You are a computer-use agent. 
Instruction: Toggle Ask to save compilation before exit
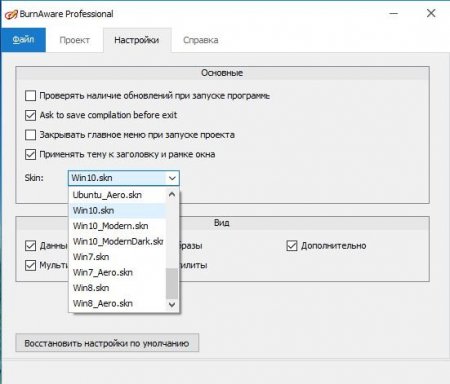[x=30, y=115]
